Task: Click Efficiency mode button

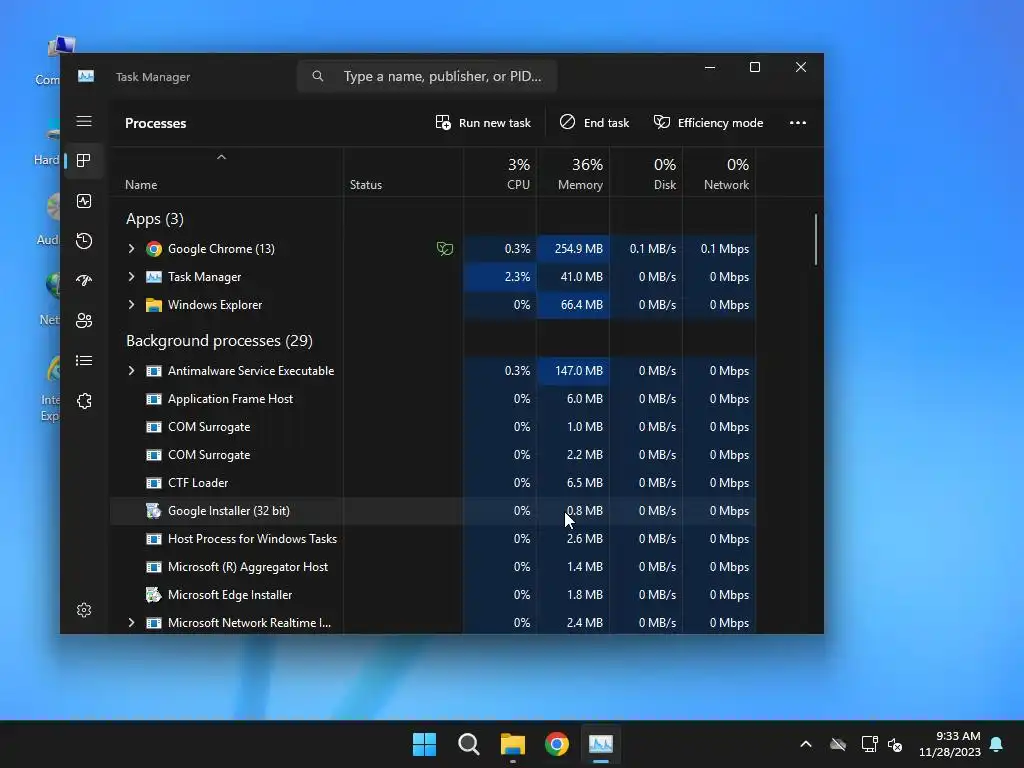Action: pyautogui.click(x=709, y=123)
